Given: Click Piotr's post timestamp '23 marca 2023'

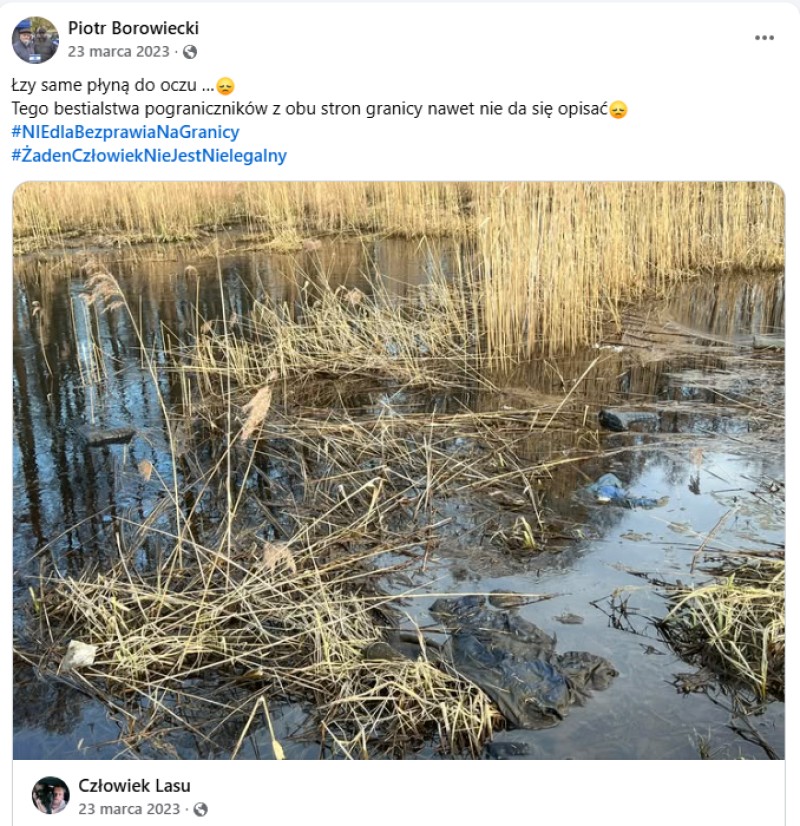Looking at the screenshot, I should click(118, 52).
